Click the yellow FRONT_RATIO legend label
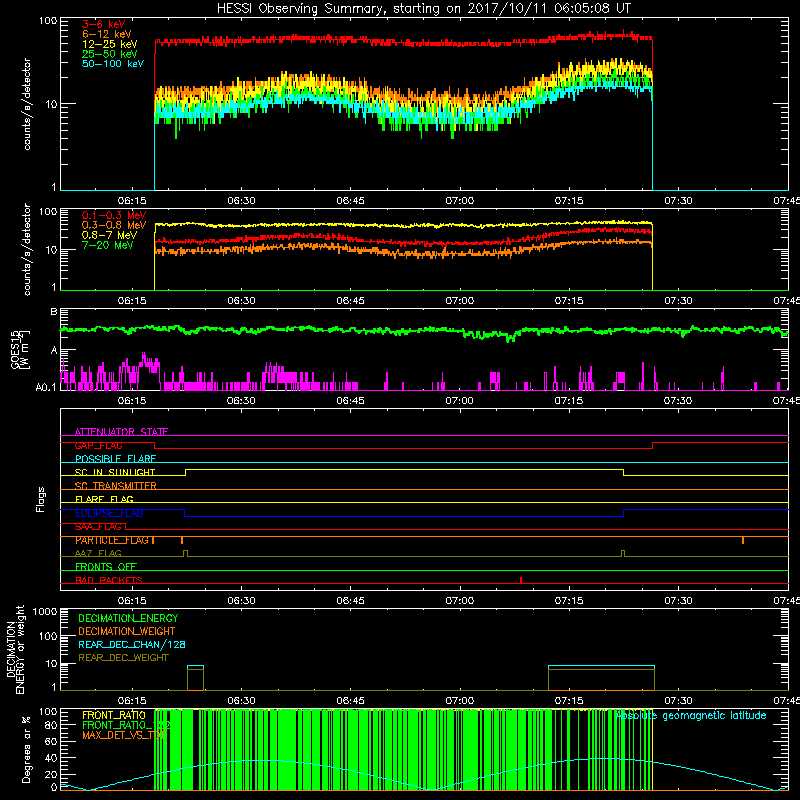The height and width of the screenshot is (800, 800). click(114, 715)
